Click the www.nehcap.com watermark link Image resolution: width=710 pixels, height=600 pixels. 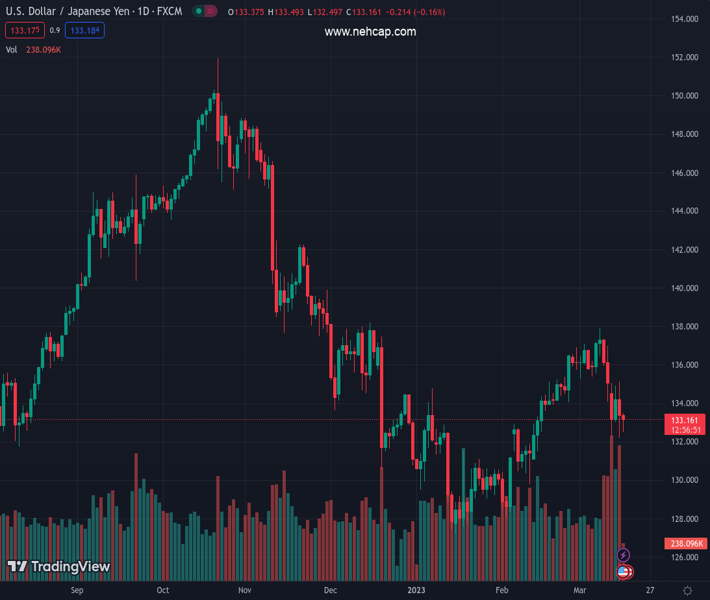[370, 32]
